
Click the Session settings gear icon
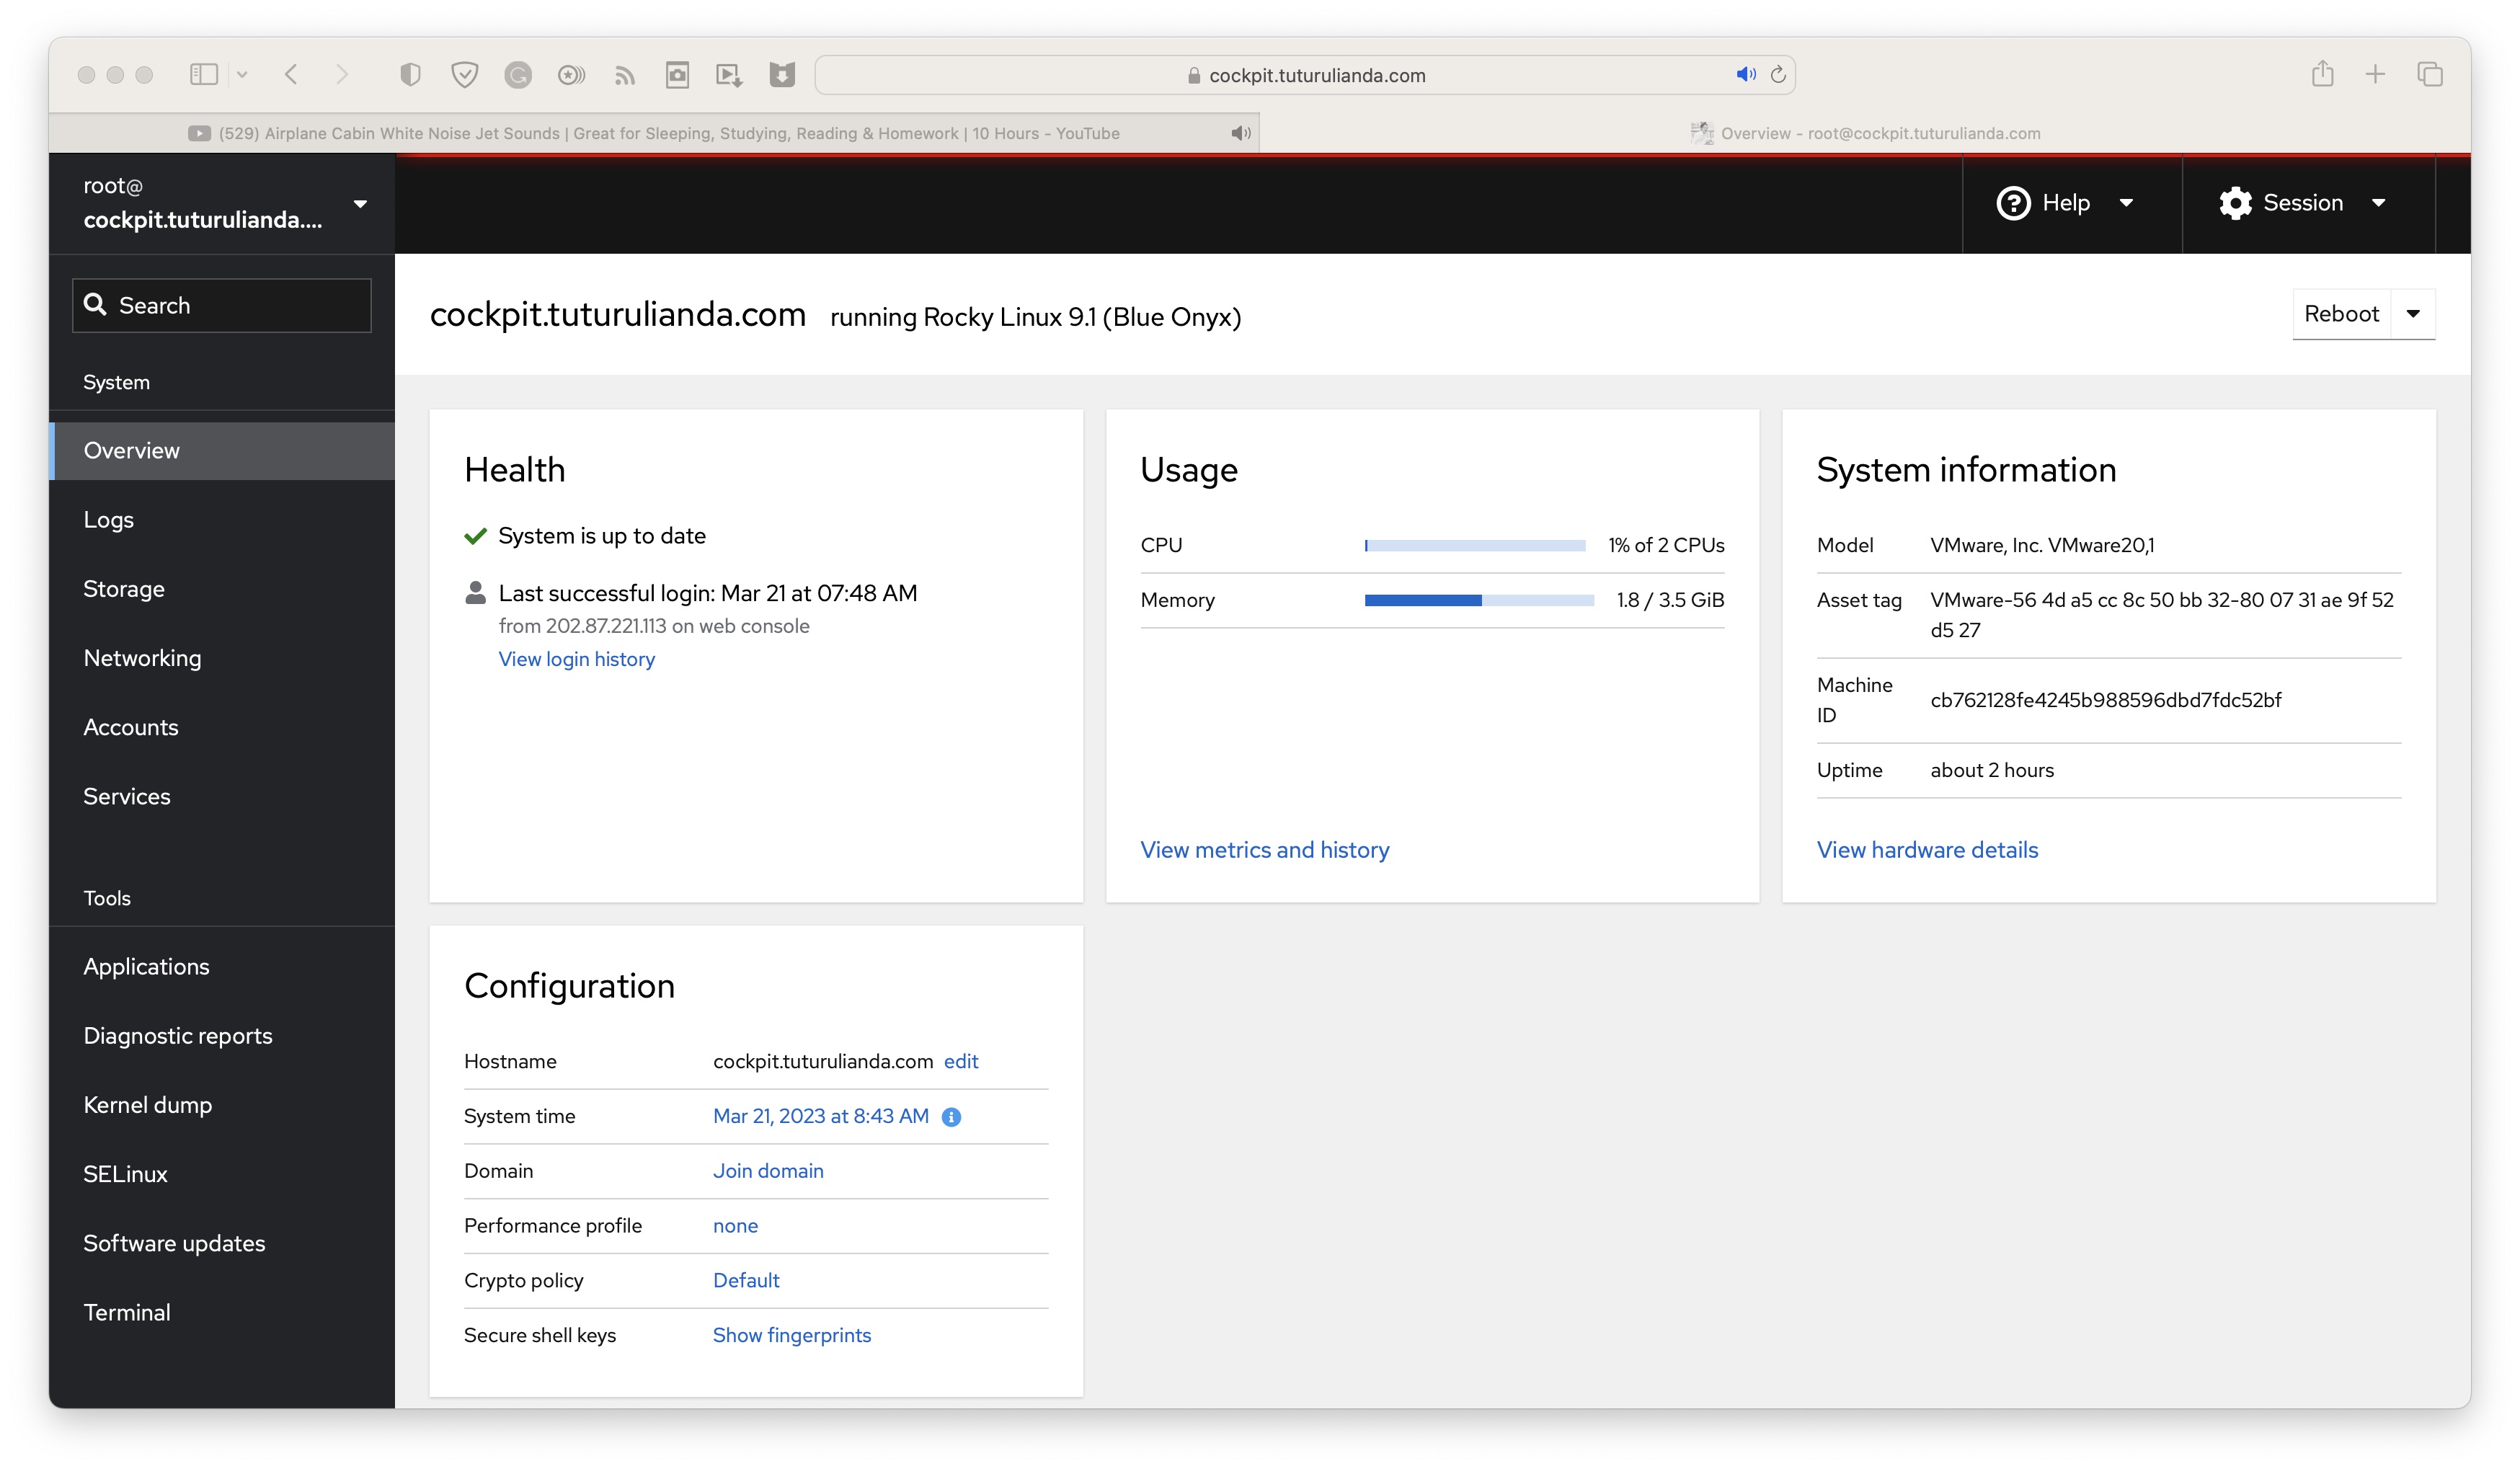click(2235, 203)
